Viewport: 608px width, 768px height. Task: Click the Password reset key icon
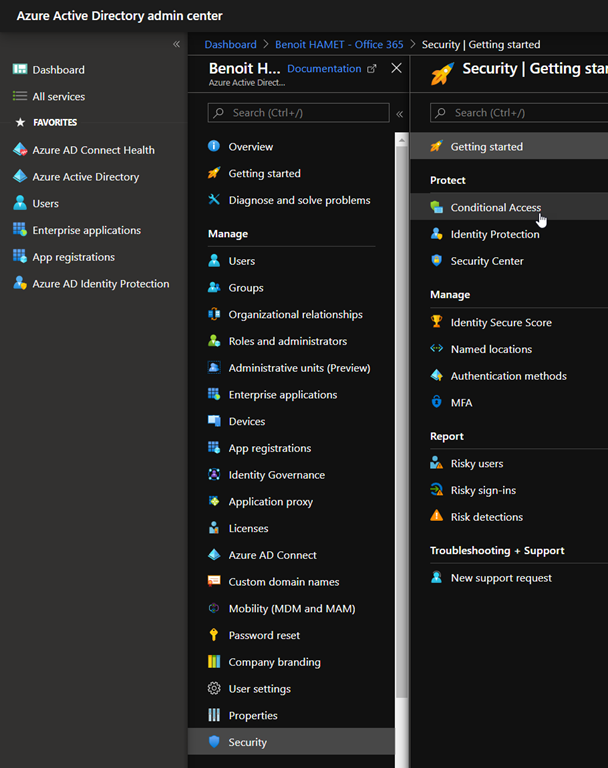(214, 635)
